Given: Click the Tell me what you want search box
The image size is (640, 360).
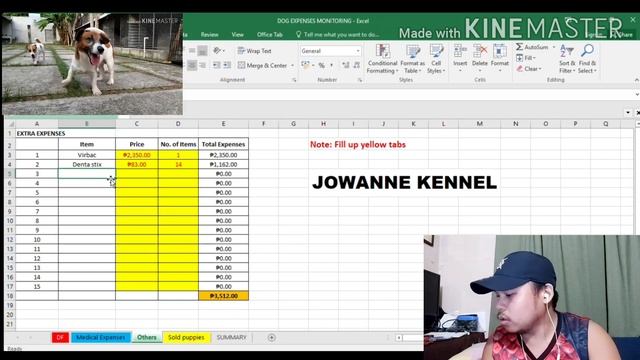Looking at the screenshot, I should (338, 35).
